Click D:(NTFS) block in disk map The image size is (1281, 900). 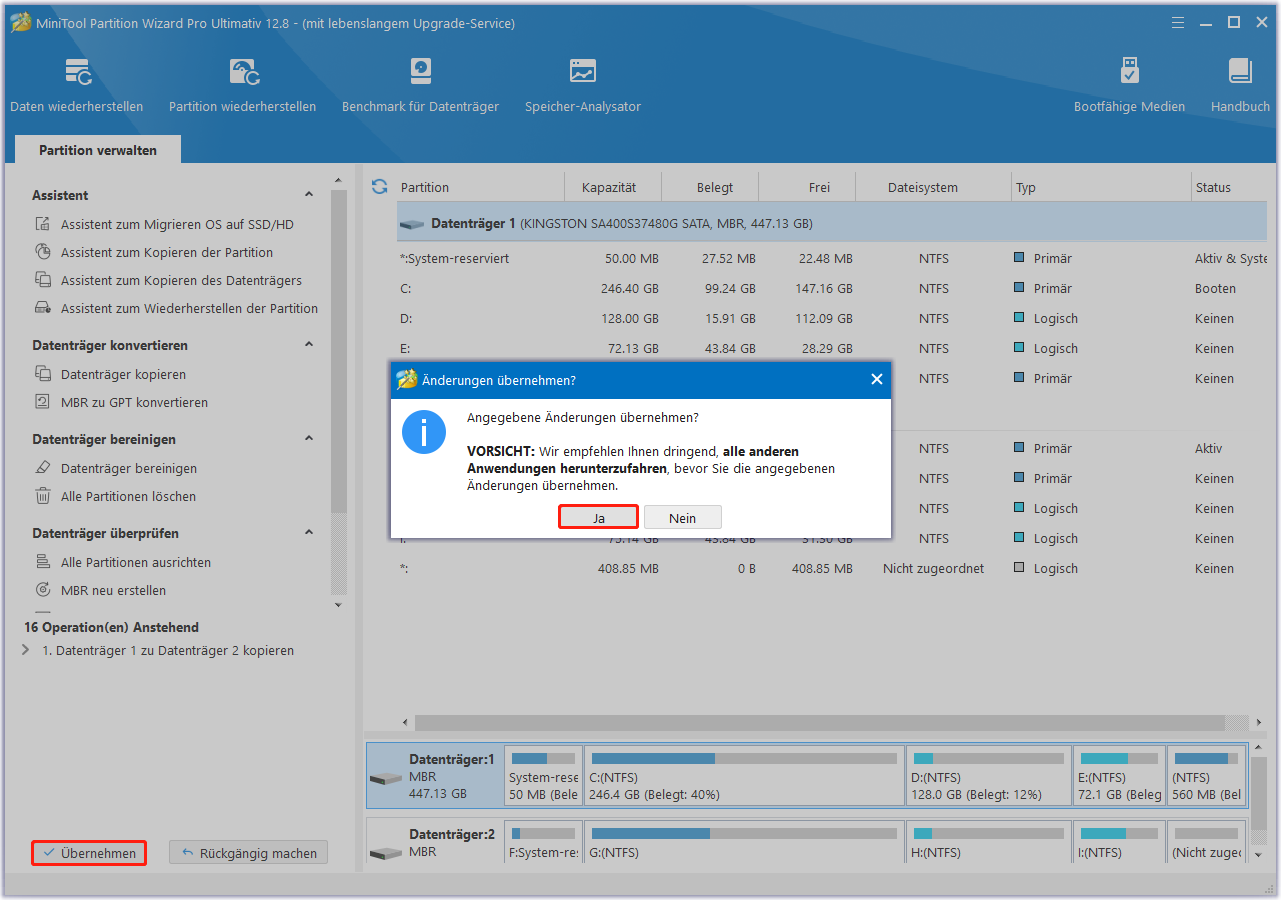pyautogui.click(x=988, y=776)
